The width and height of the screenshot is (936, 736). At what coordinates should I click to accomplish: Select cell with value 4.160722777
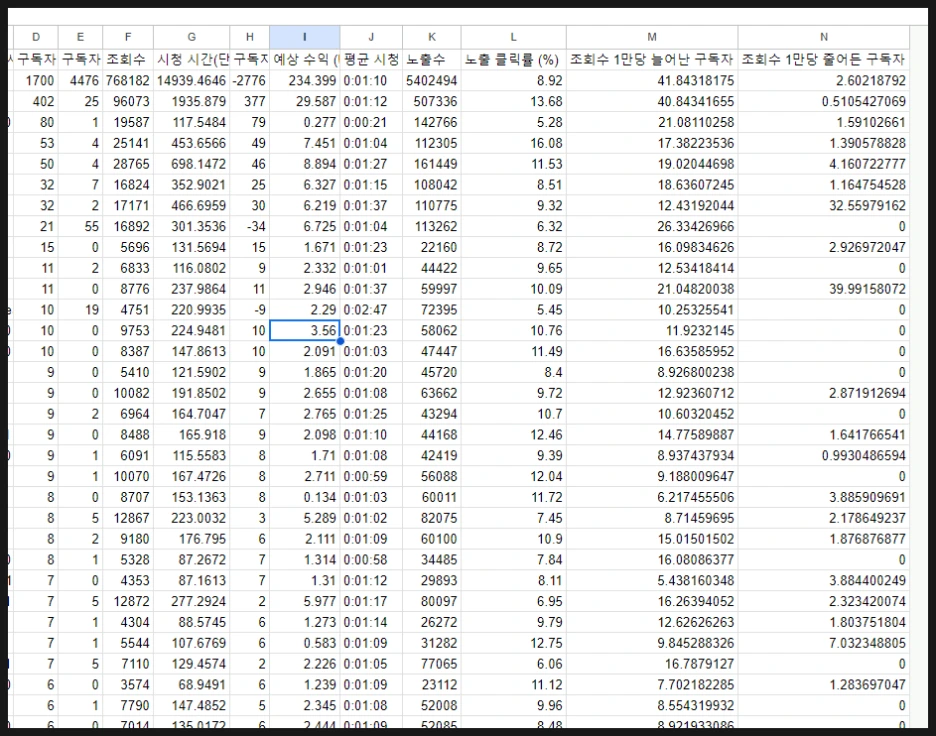[x=824, y=164]
